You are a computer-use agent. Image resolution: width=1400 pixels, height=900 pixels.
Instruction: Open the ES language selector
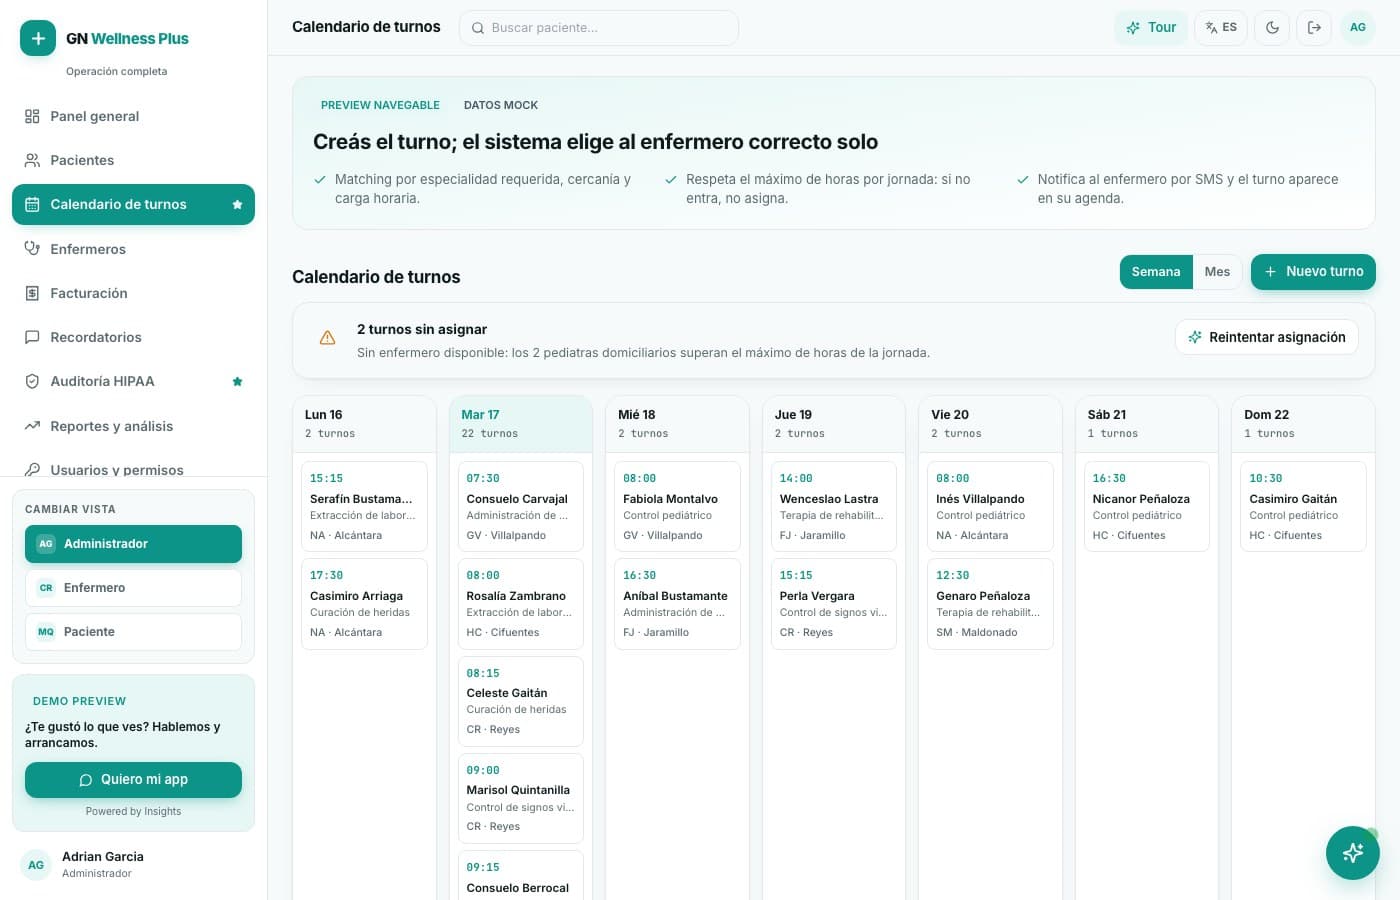tap(1221, 28)
